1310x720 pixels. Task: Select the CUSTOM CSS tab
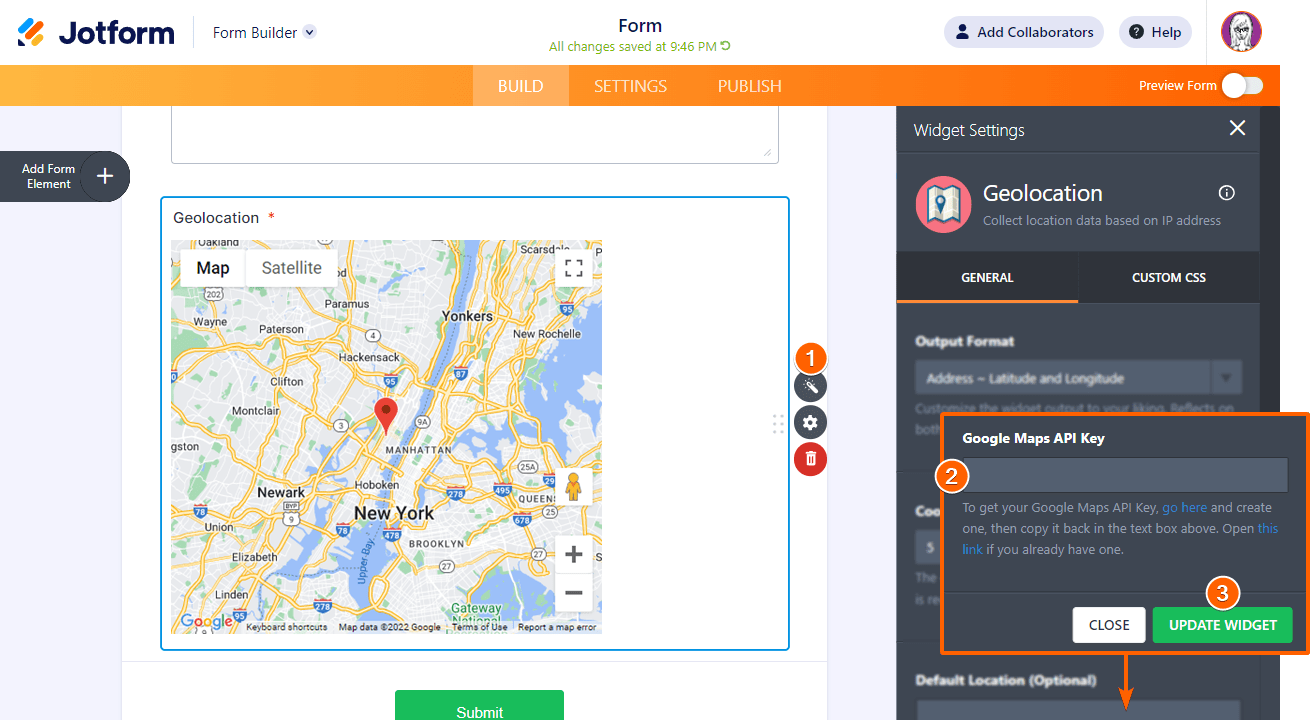[1169, 278]
